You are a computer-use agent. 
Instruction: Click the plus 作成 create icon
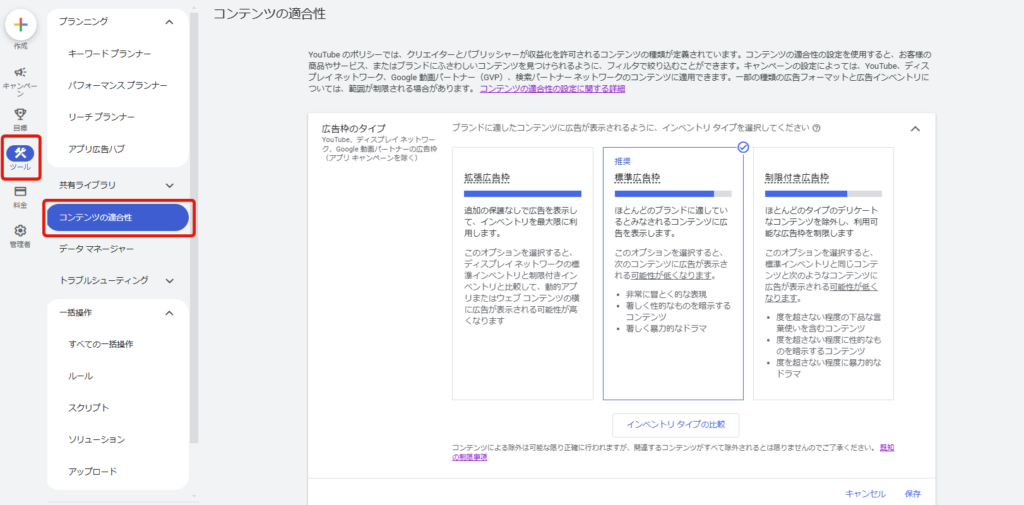pyautogui.click(x=21, y=25)
